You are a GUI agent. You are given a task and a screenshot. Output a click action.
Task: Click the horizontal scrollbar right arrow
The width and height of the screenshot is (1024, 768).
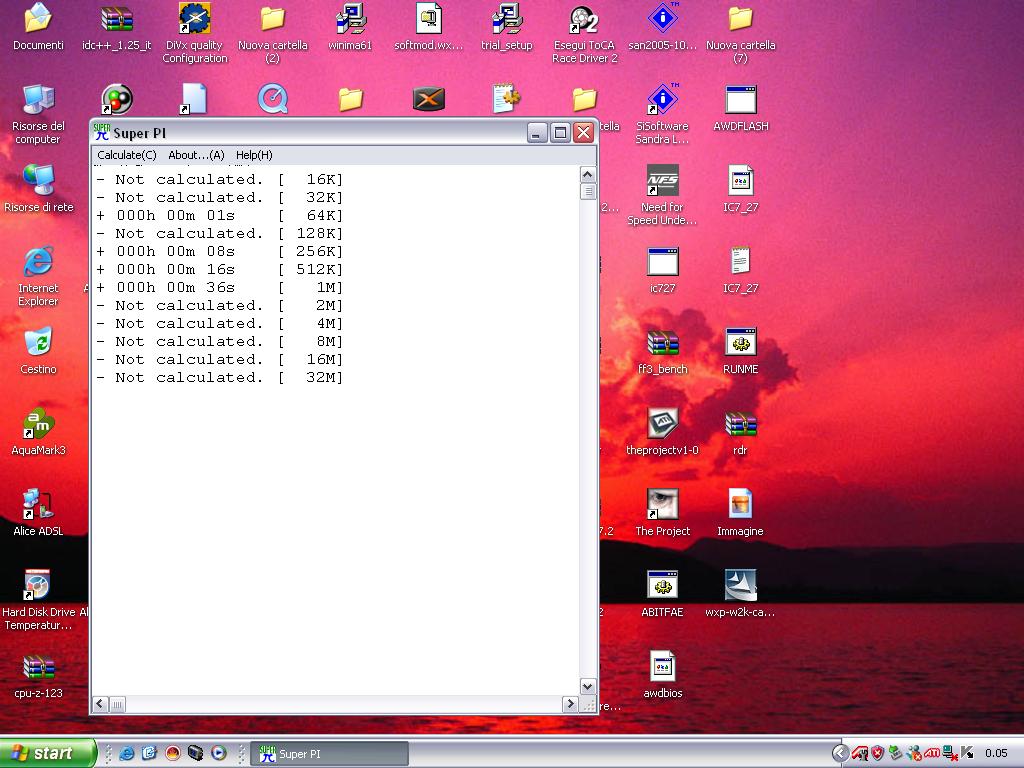click(570, 704)
